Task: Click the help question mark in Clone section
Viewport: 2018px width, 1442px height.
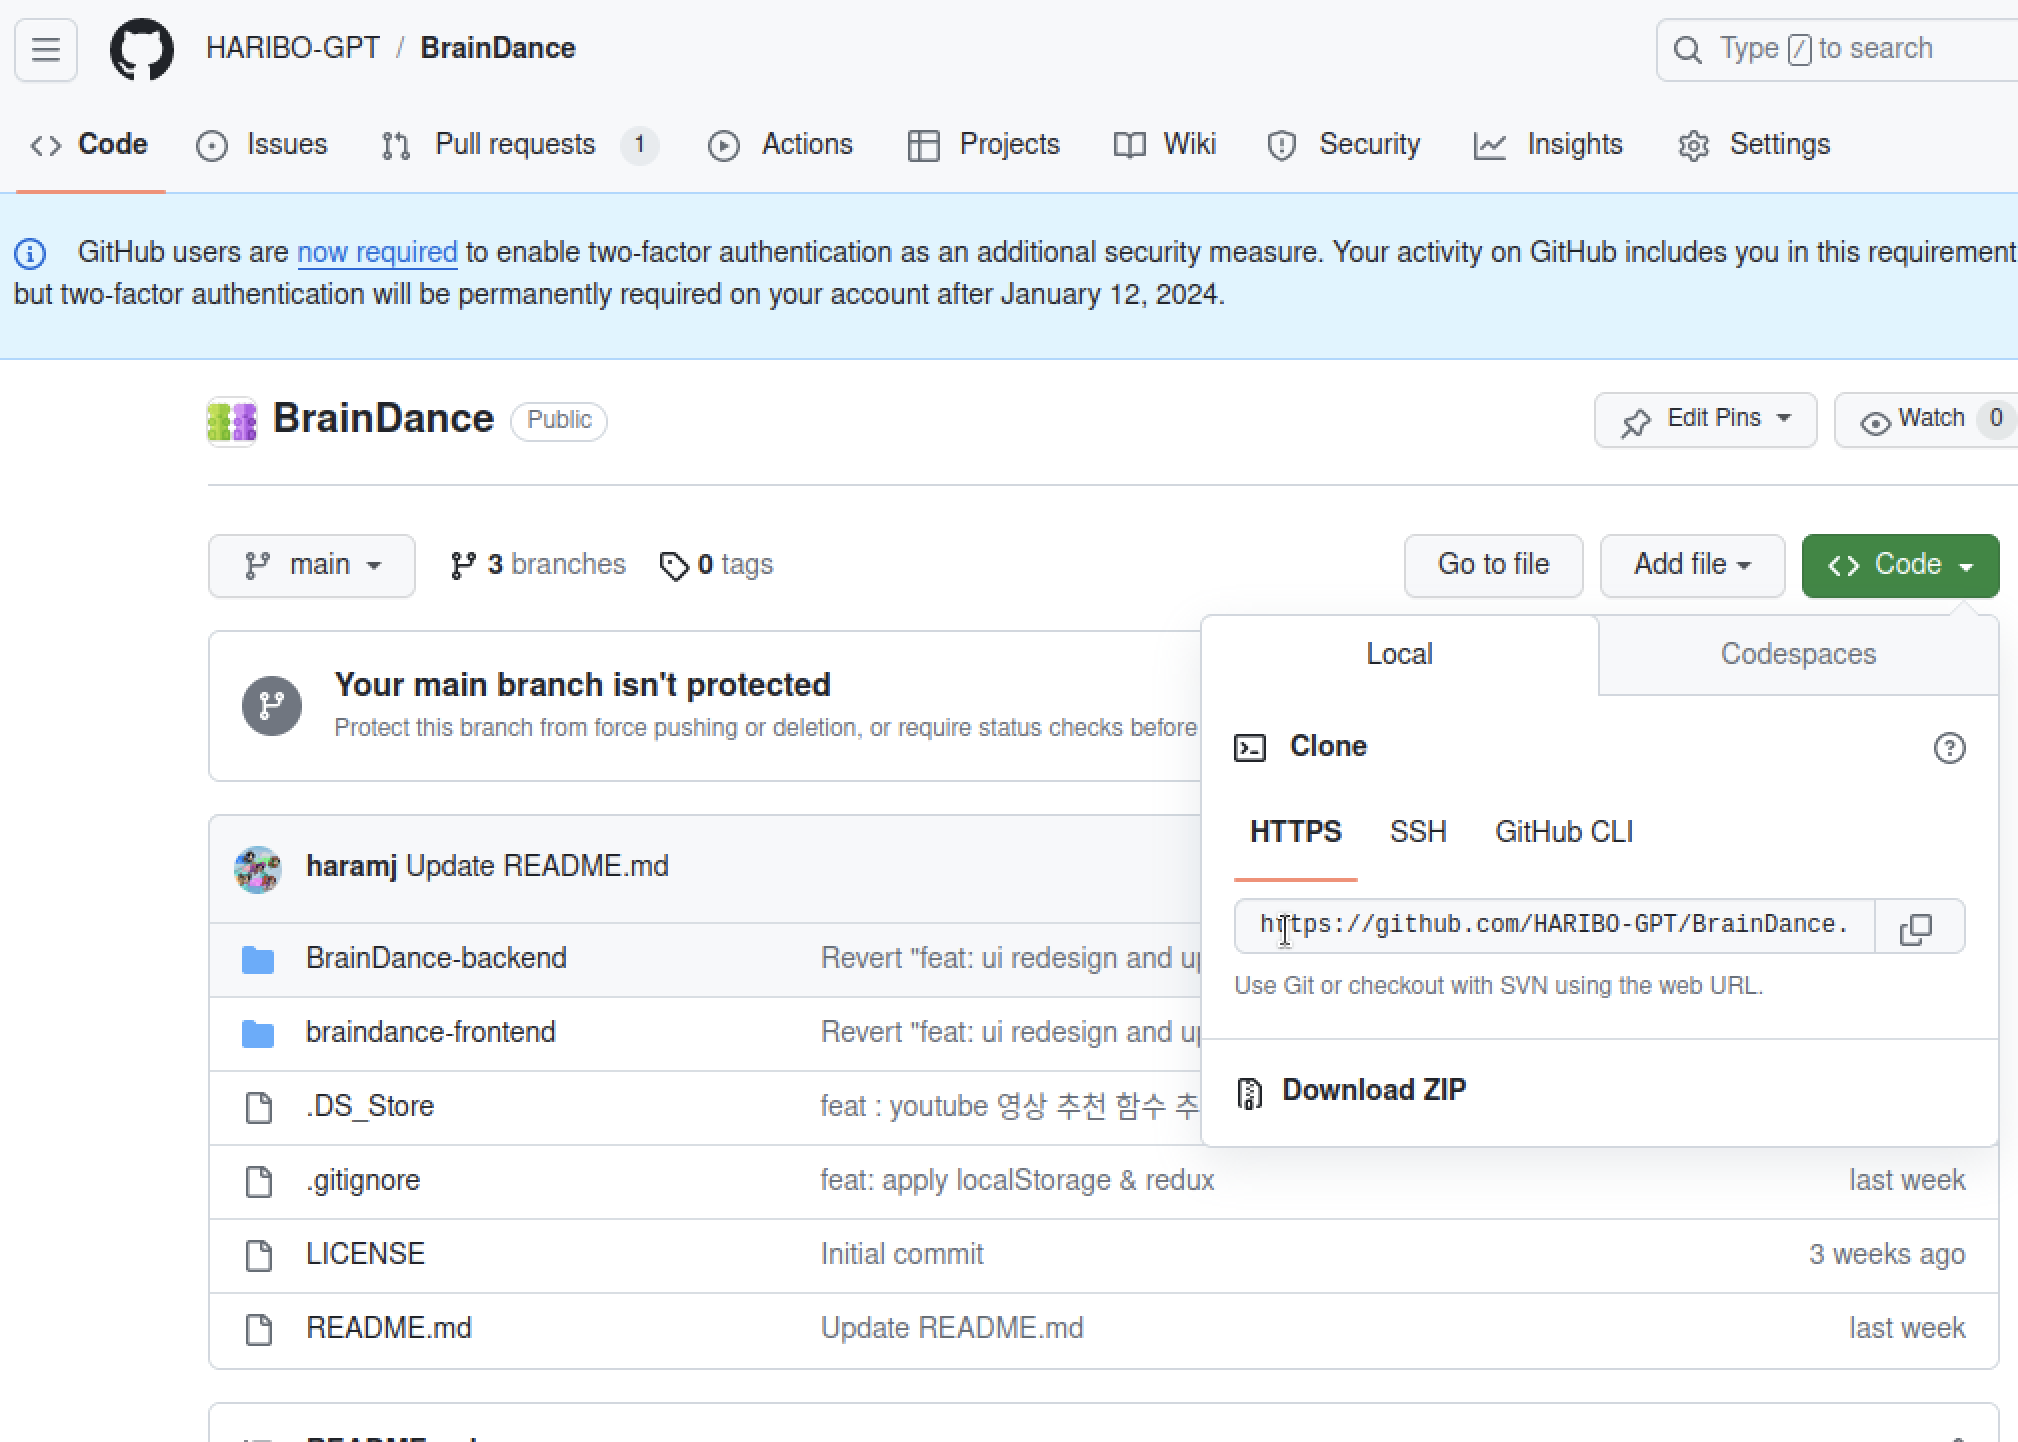Action: [x=1949, y=748]
